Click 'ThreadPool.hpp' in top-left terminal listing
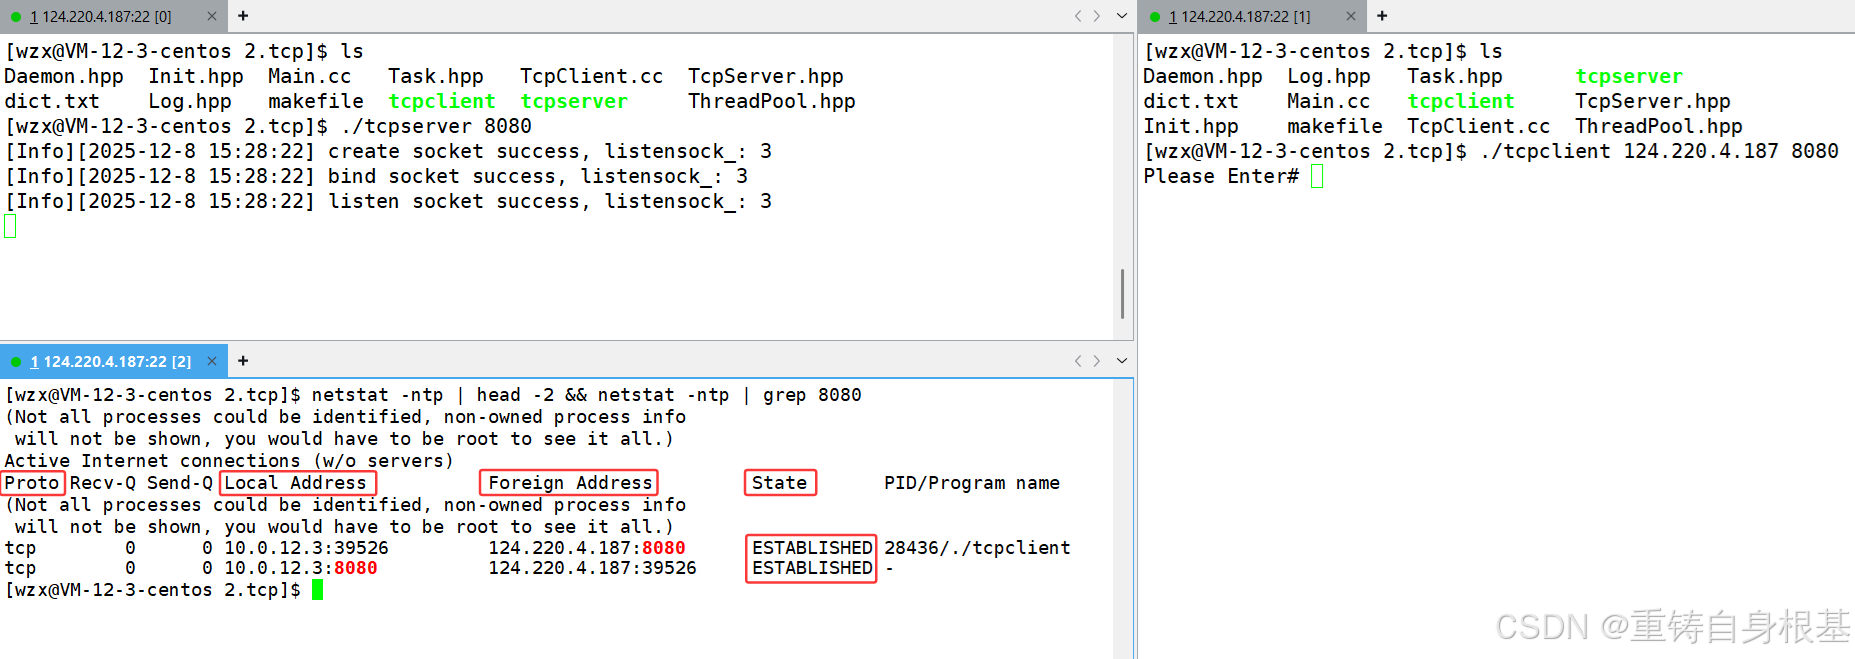This screenshot has height=659, width=1855. tap(771, 101)
